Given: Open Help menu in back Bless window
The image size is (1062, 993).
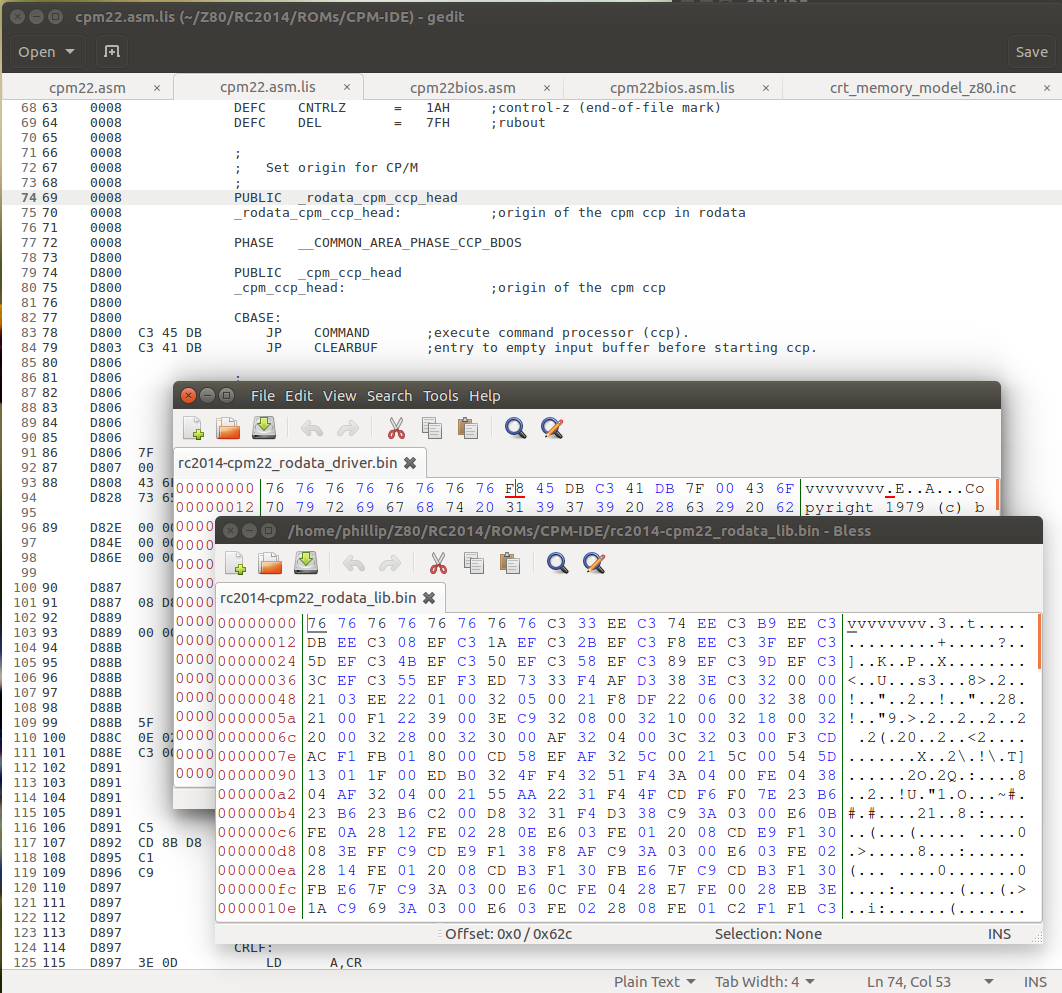Looking at the screenshot, I should pyautogui.click(x=485, y=396).
